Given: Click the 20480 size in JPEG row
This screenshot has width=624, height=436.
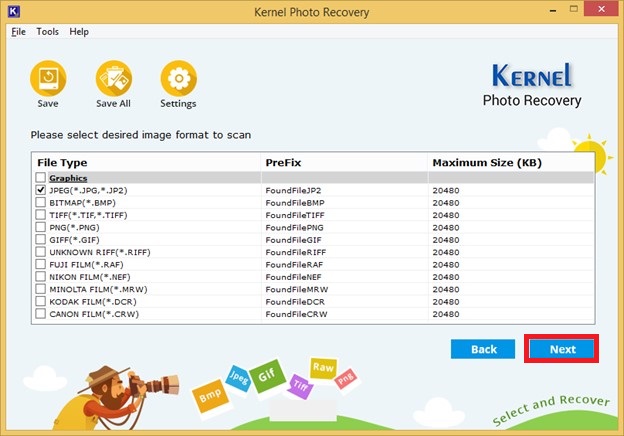Looking at the screenshot, I should 446,191.
